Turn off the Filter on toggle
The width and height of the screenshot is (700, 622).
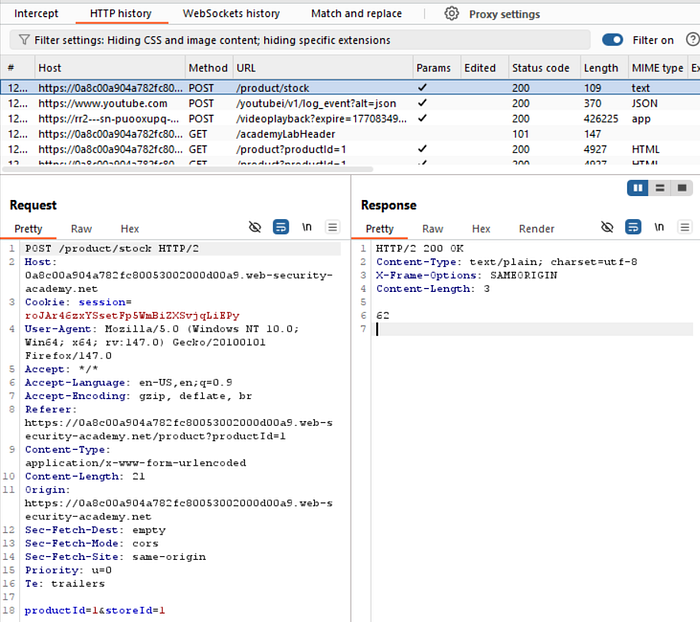point(612,40)
